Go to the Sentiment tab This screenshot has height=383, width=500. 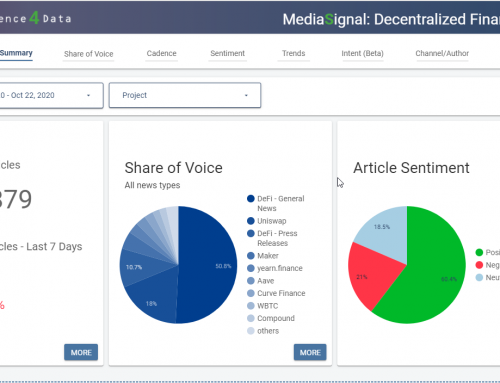[228, 53]
